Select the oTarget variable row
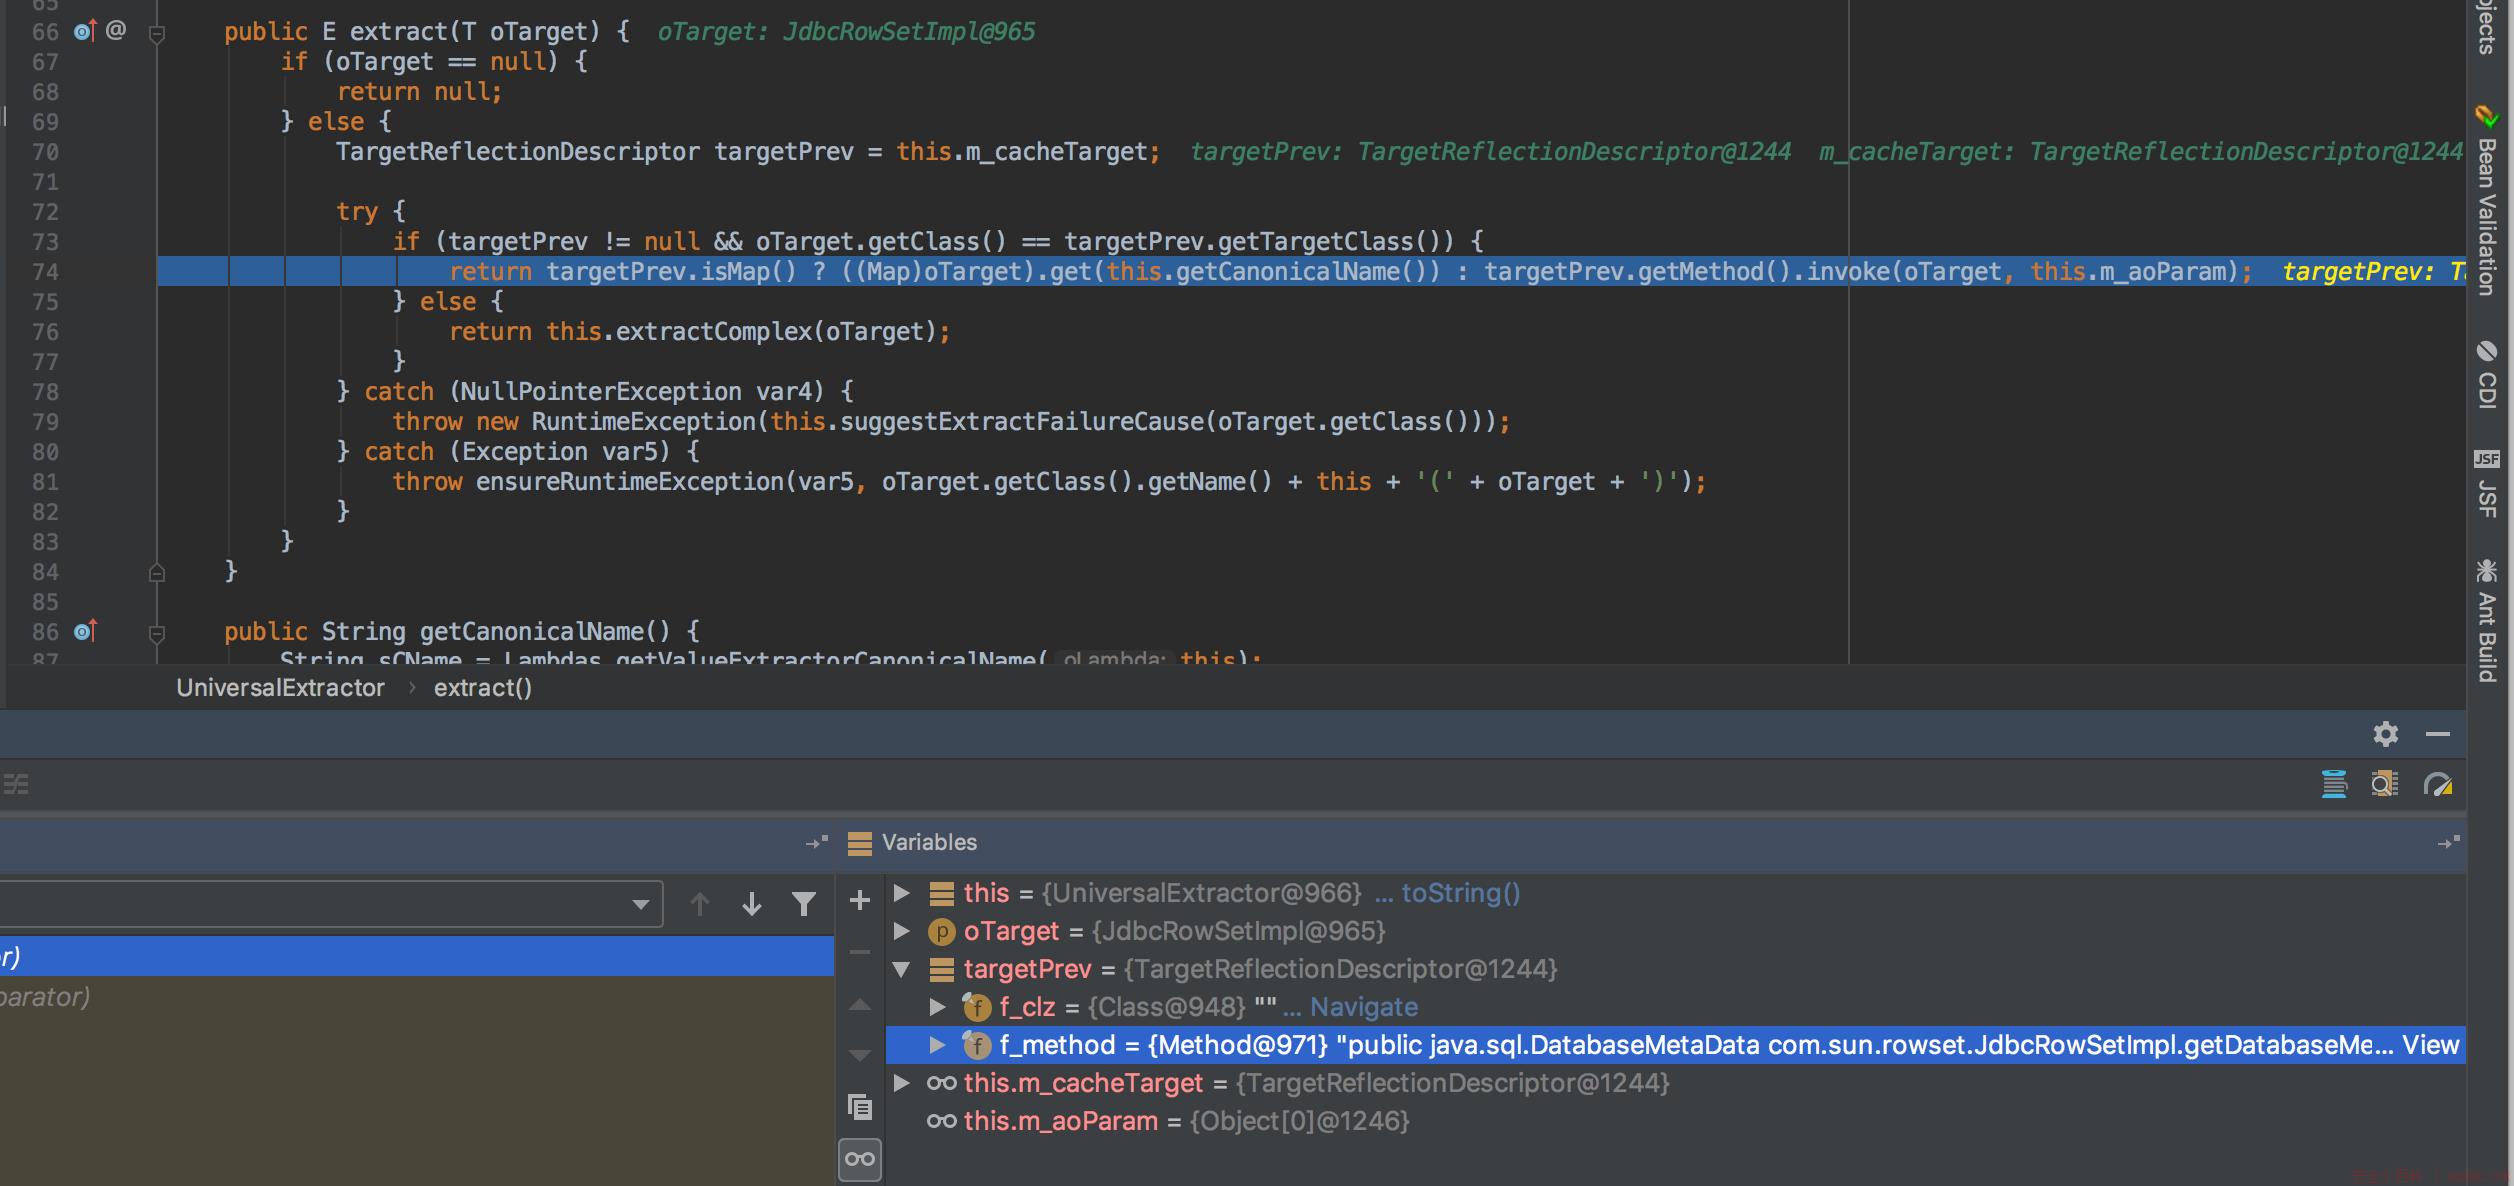The width and height of the screenshot is (2514, 1186). coord(1675,931)
